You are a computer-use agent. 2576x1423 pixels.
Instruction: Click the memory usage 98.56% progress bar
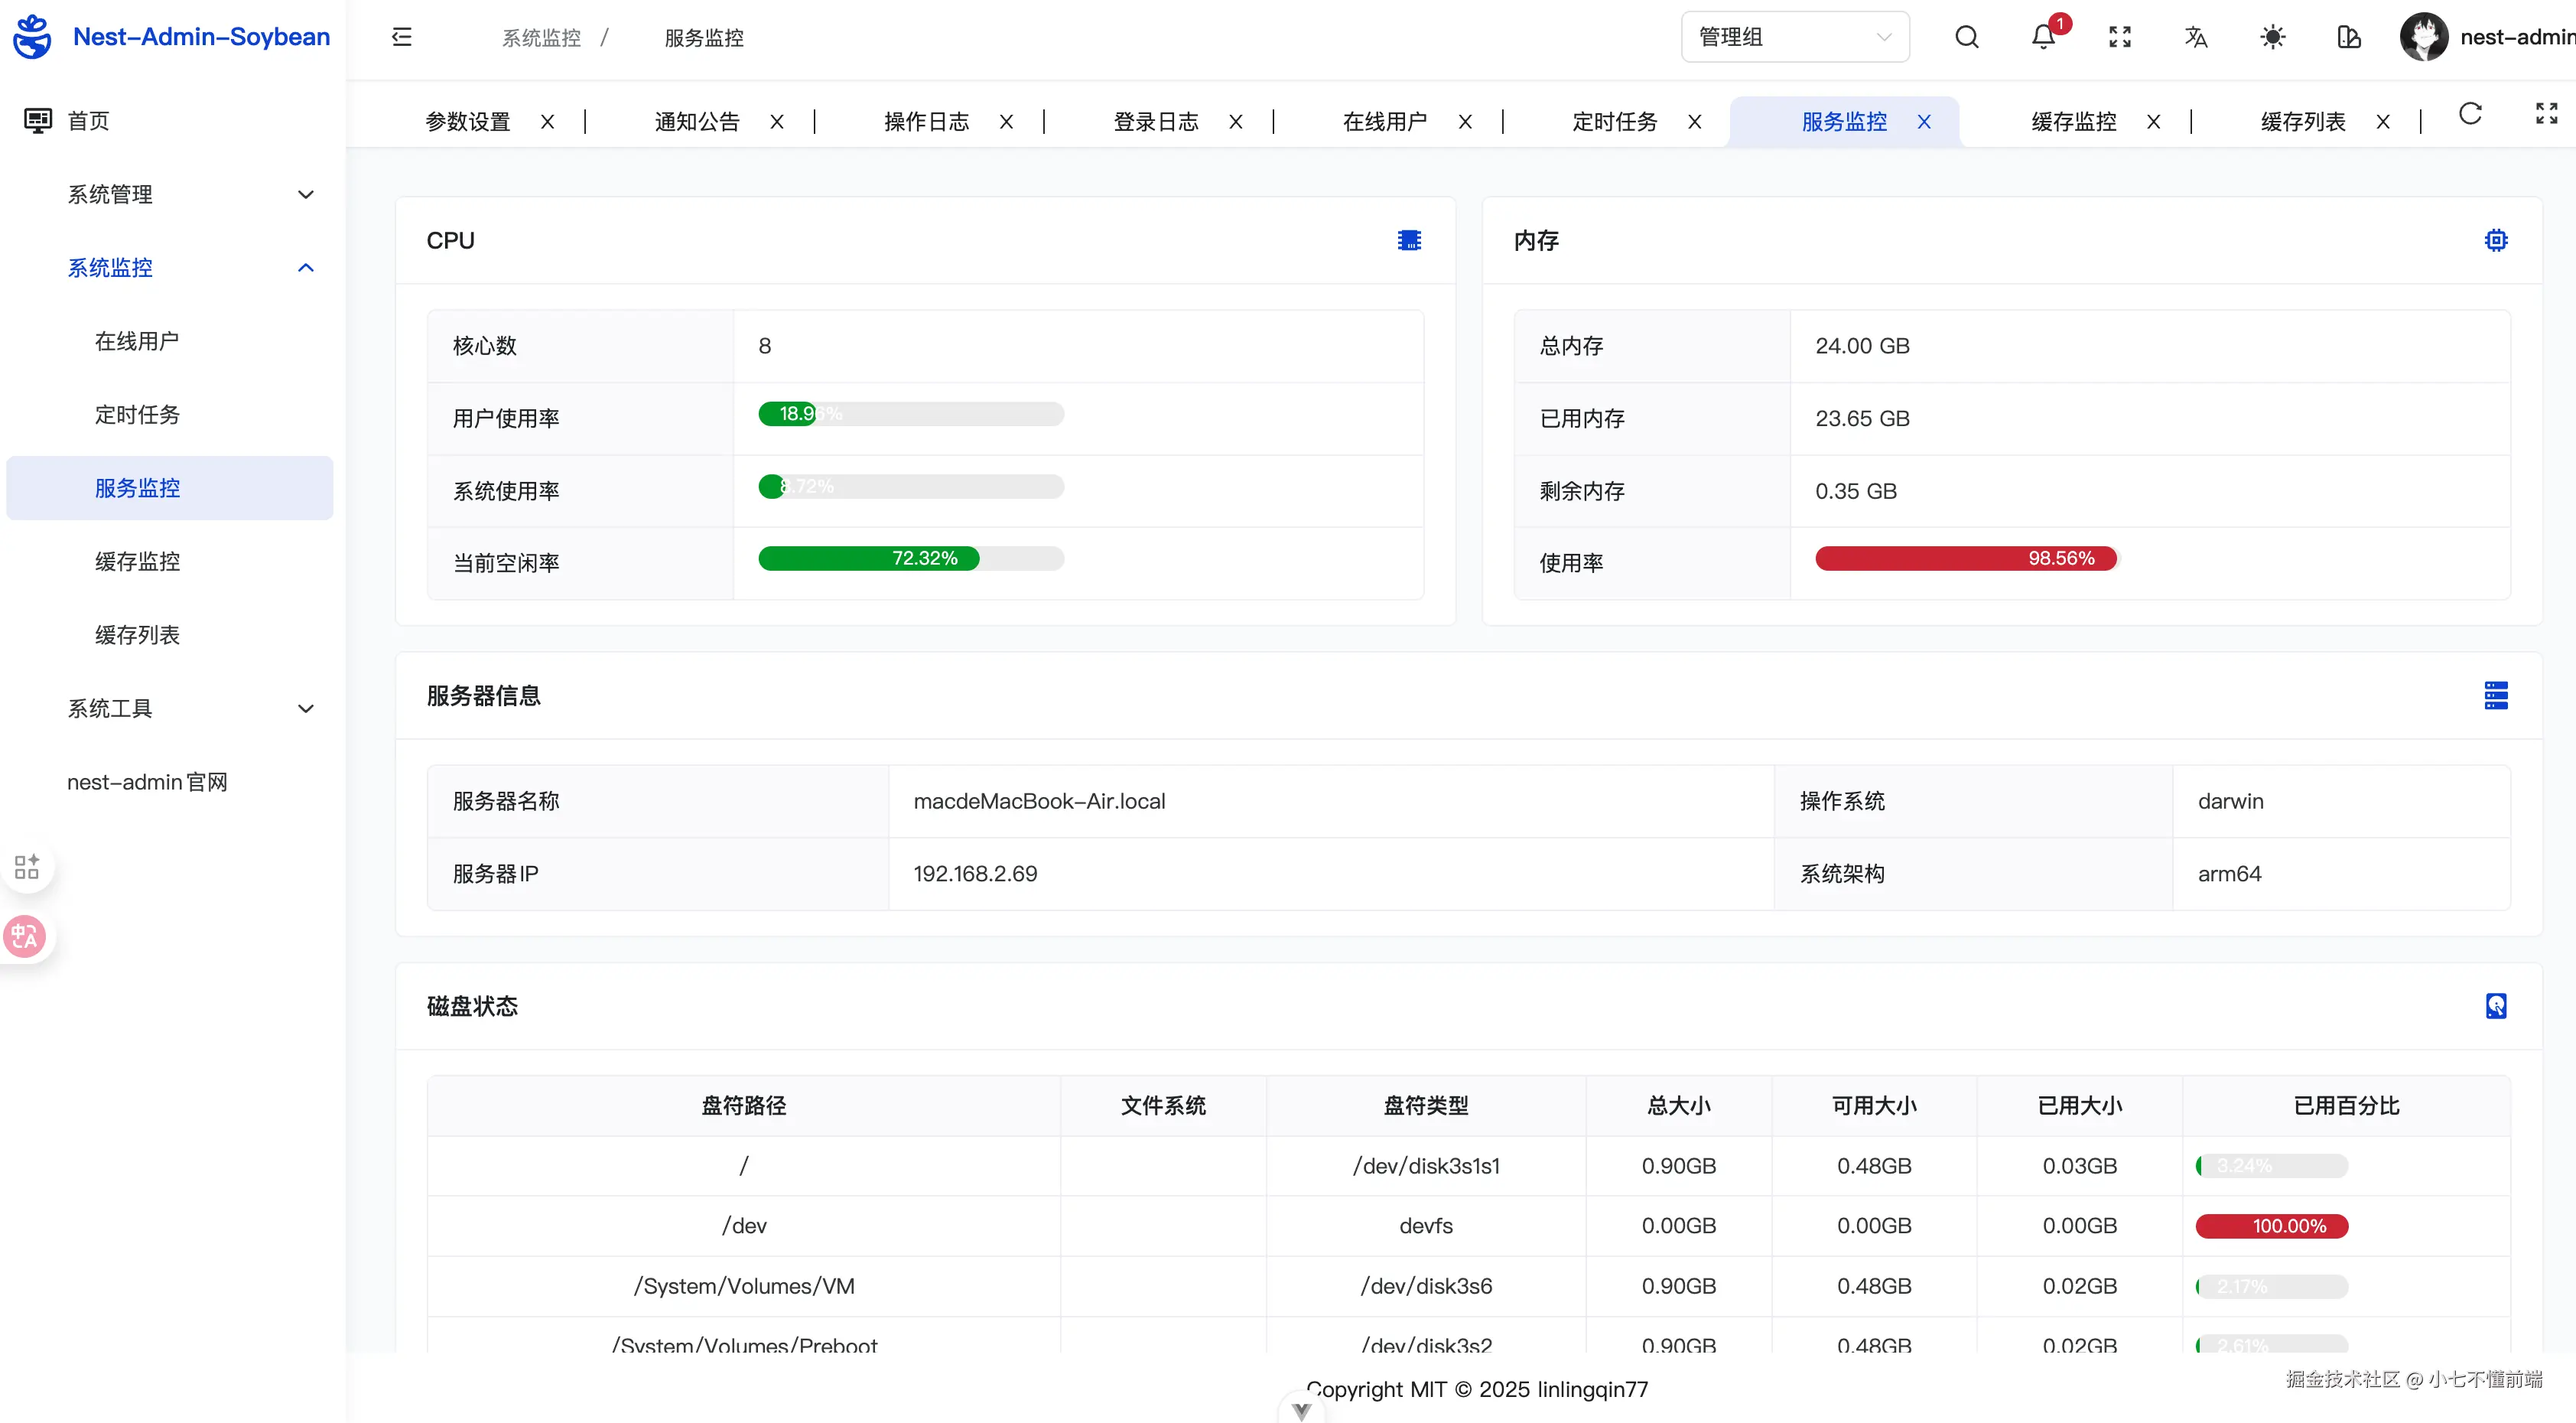[1966, 558]
